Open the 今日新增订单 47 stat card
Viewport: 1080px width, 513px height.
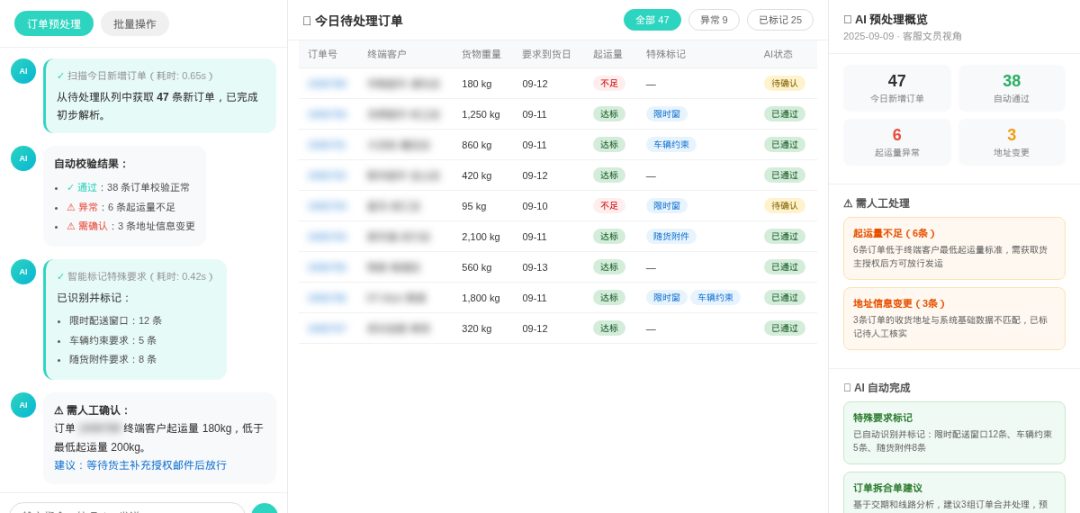pos(897,88)
